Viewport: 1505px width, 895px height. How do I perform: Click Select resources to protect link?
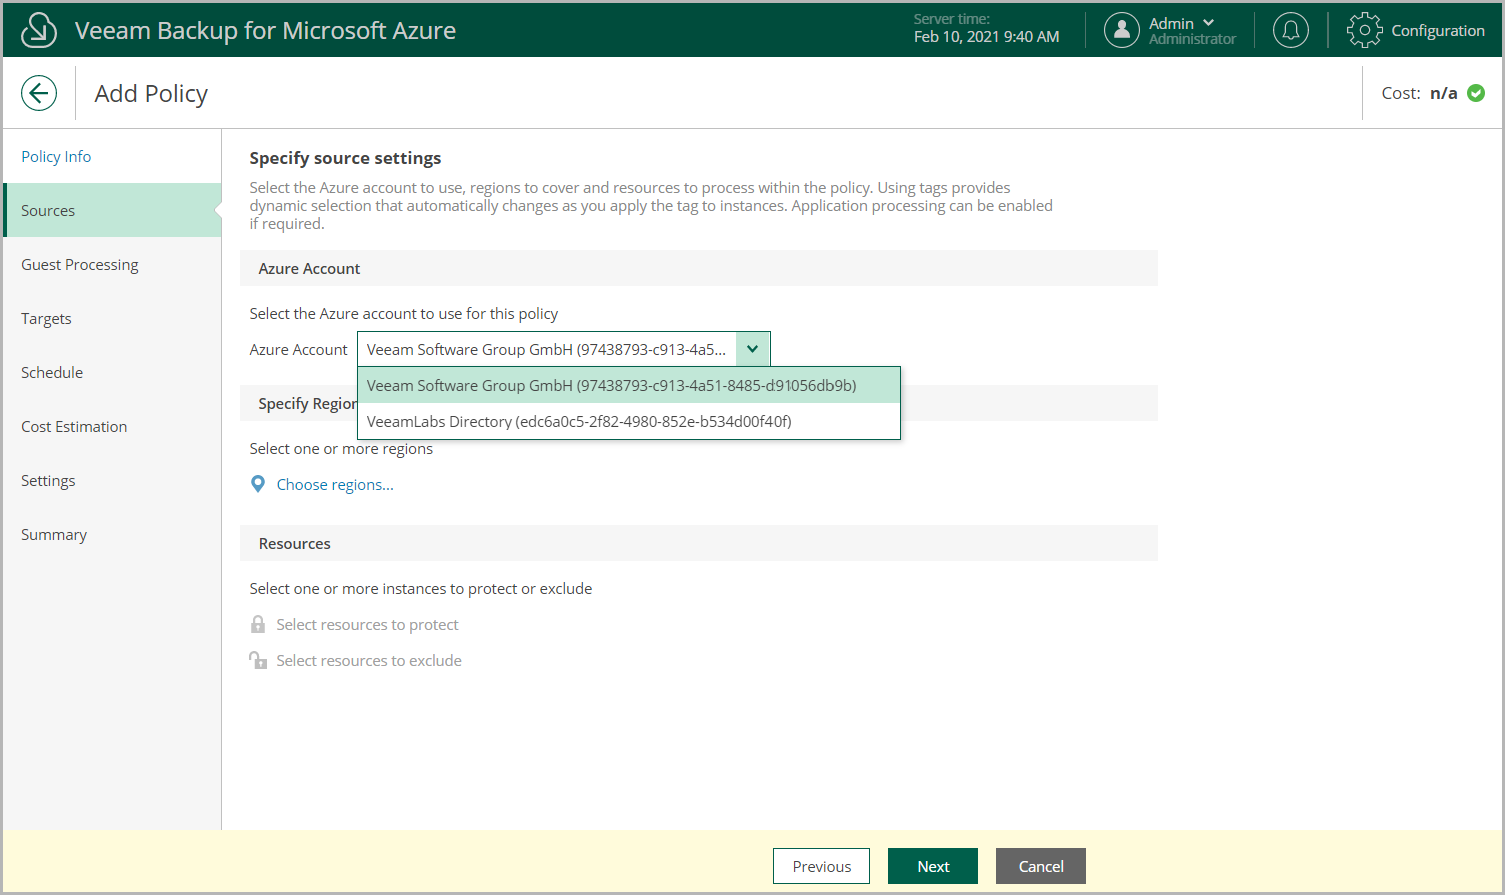(x=367, y=624)
